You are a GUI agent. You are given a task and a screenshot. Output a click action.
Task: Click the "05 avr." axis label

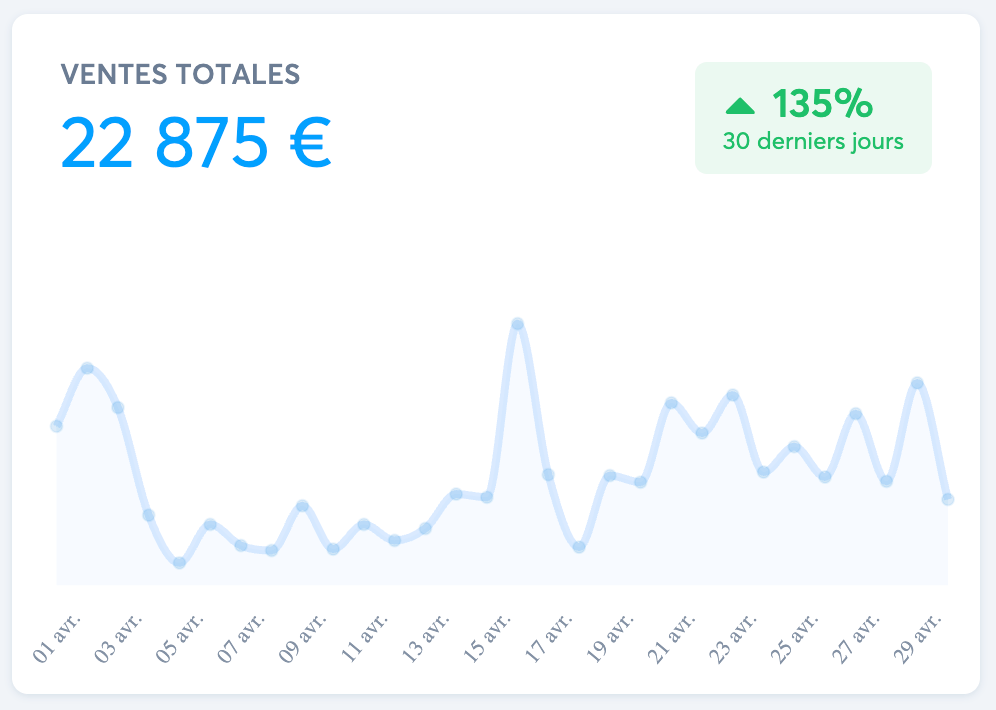(x=180, y=639)
